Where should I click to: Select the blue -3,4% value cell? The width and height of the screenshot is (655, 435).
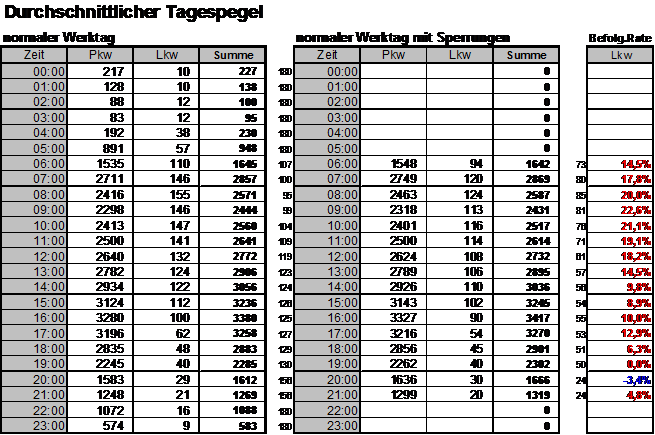coord(636,380)
